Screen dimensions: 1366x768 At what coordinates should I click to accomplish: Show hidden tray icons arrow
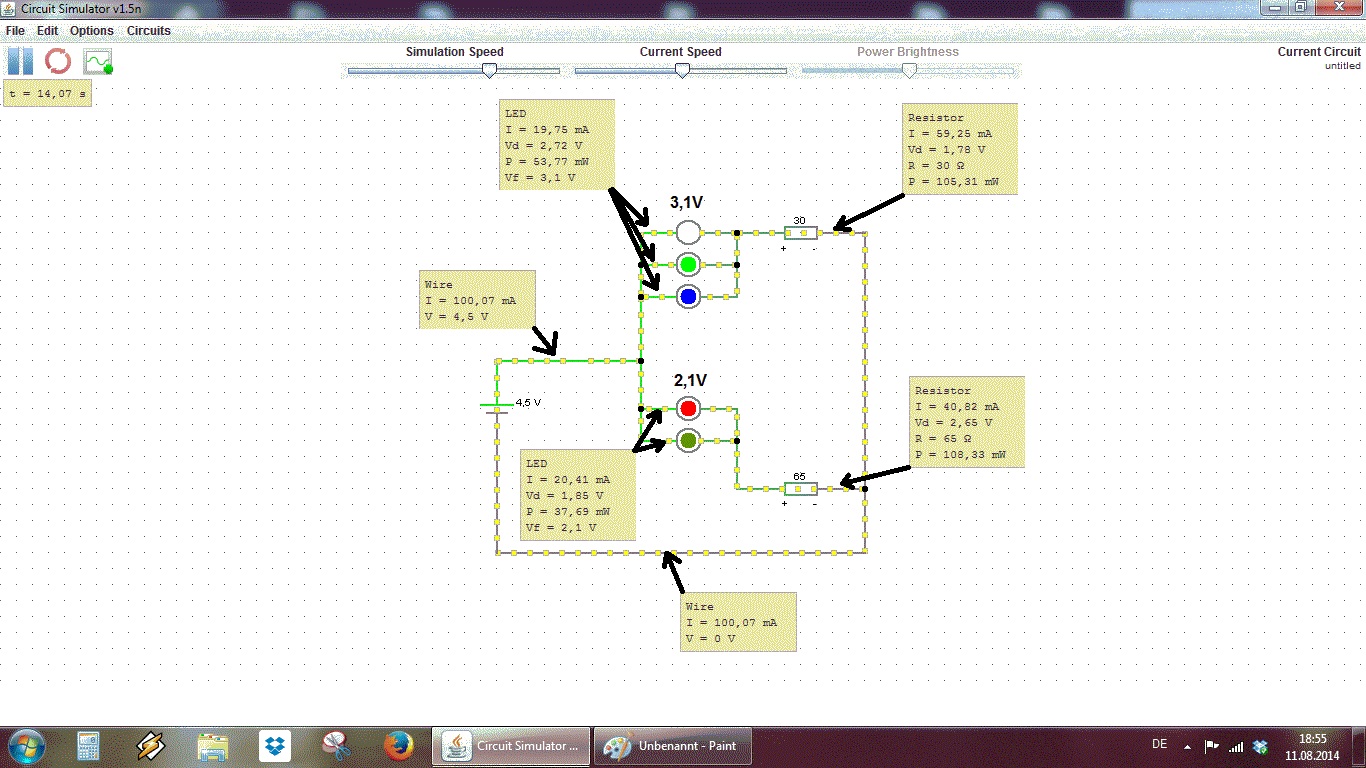pyautogui.click(x=1188, y=746)
